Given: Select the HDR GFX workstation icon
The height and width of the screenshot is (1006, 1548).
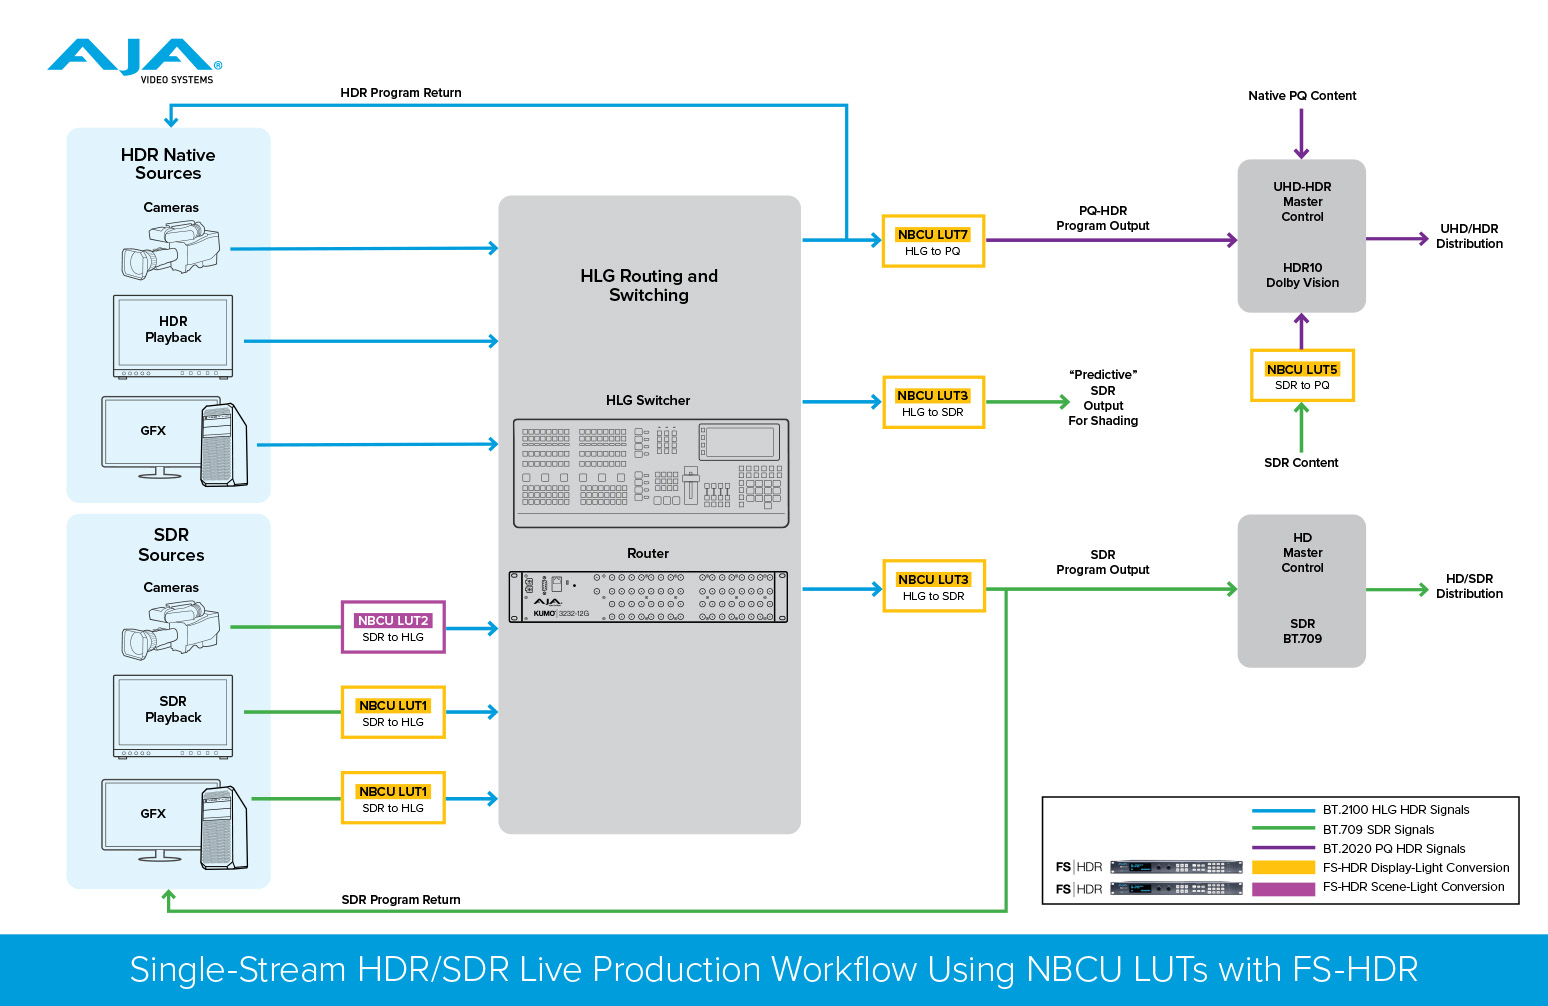Looking at the screenshot, I should click(175, 441).
